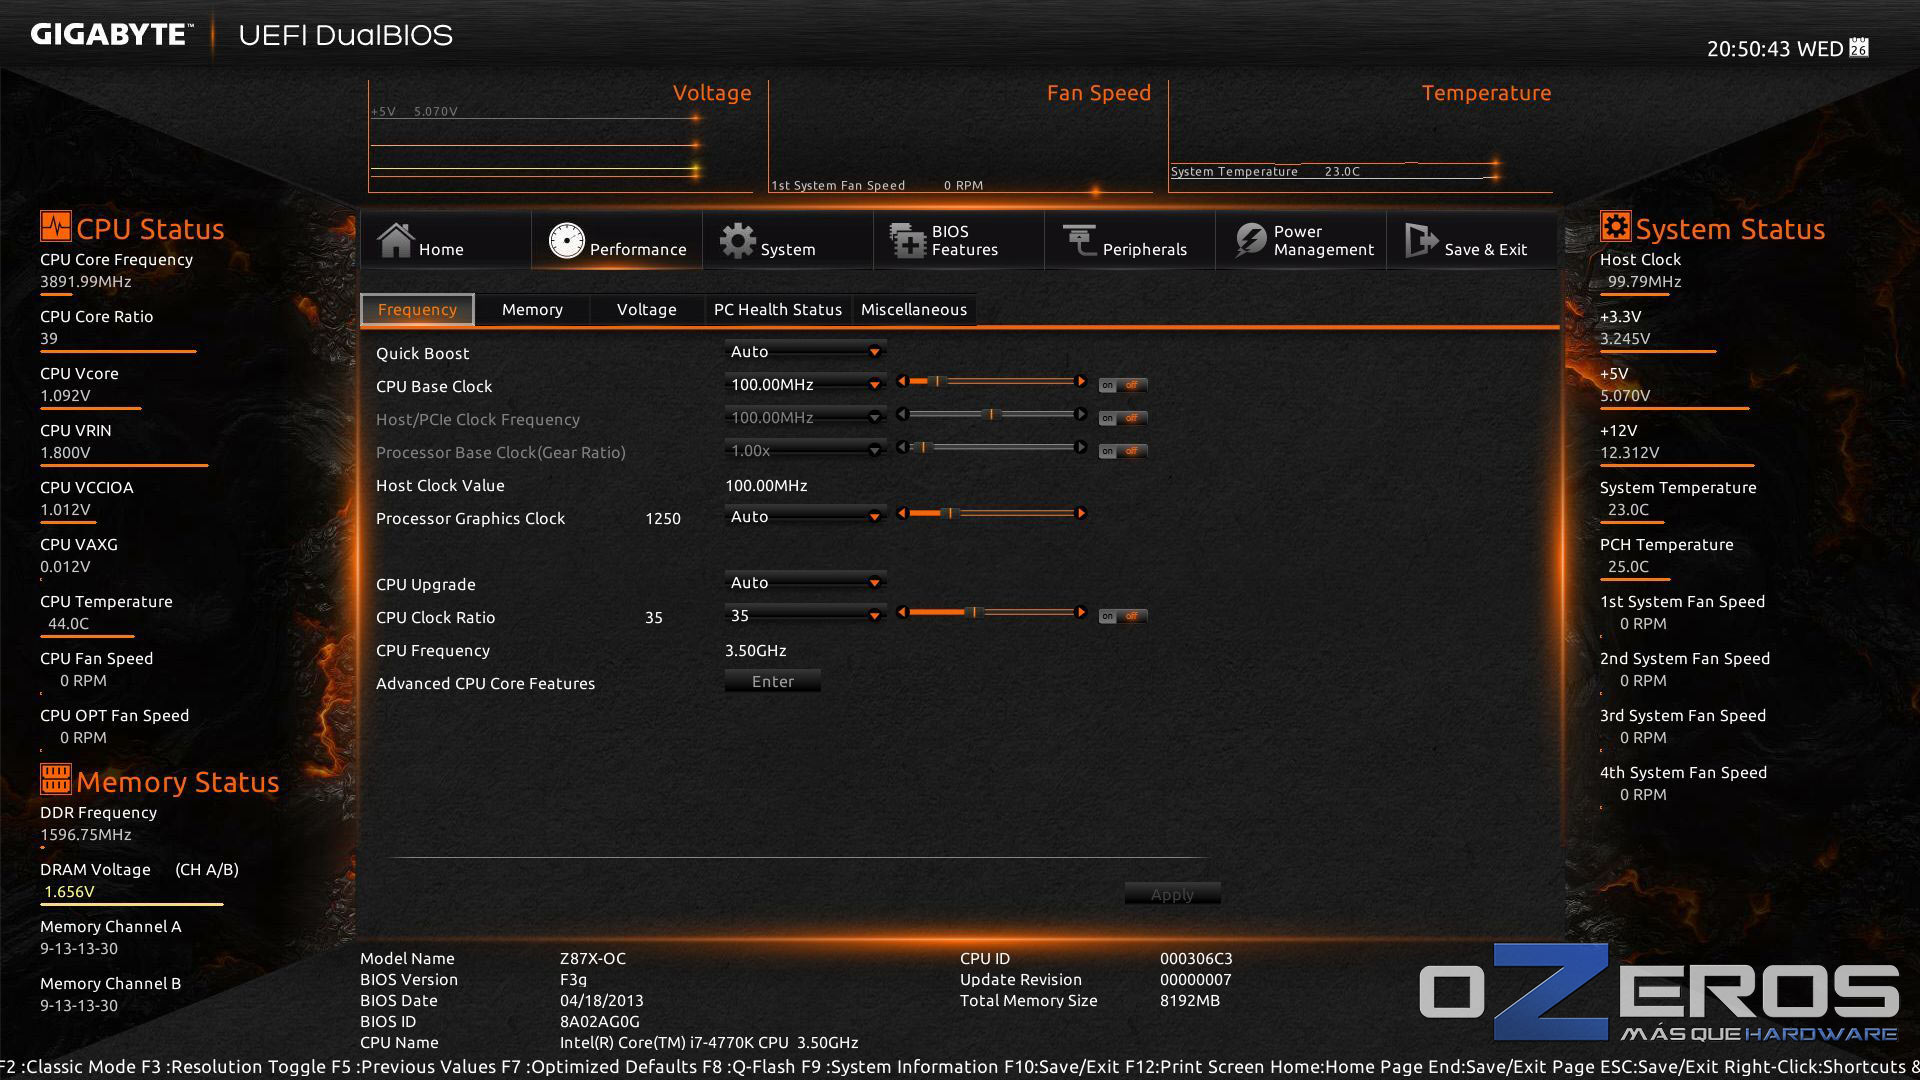Click the CPU Frequency 3.50GHz value
This screenshot has height=1080, width=1920.
pyautogui.click(x=755, y=650)
